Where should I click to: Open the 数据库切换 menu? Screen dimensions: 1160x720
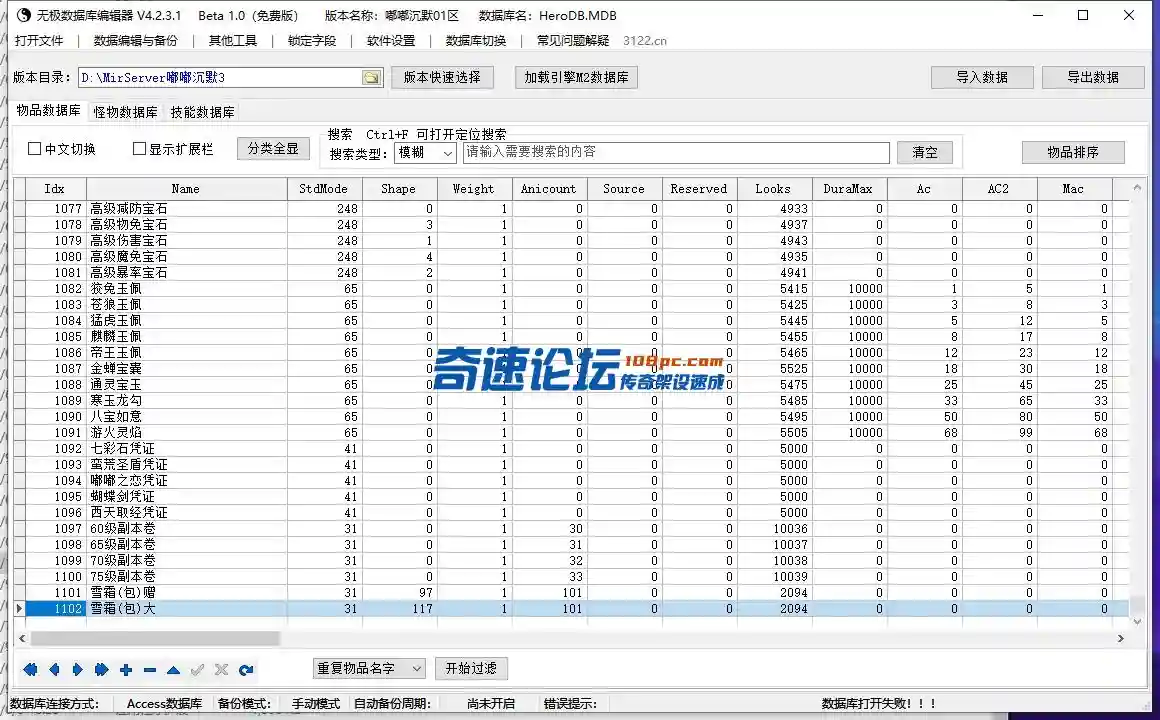click(x=476, y=41)
